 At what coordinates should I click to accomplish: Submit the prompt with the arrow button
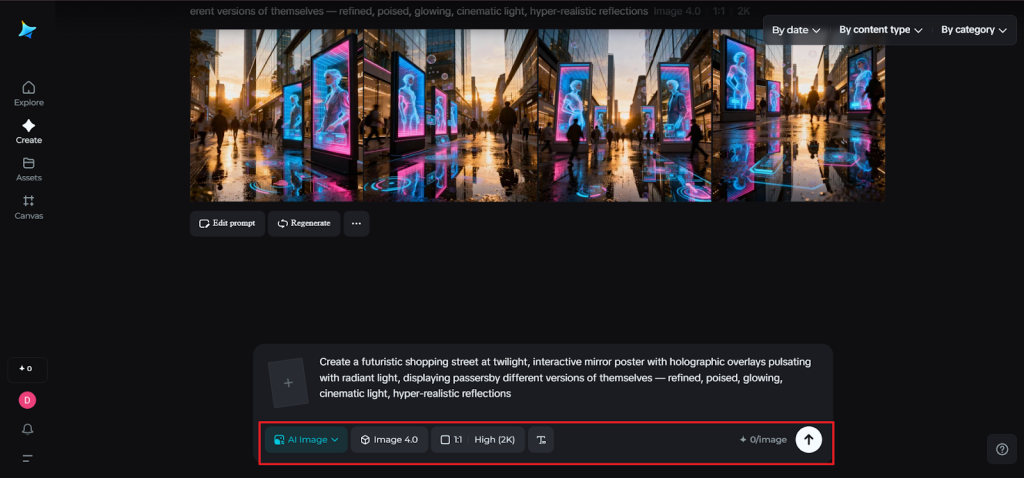click(808, 440)
